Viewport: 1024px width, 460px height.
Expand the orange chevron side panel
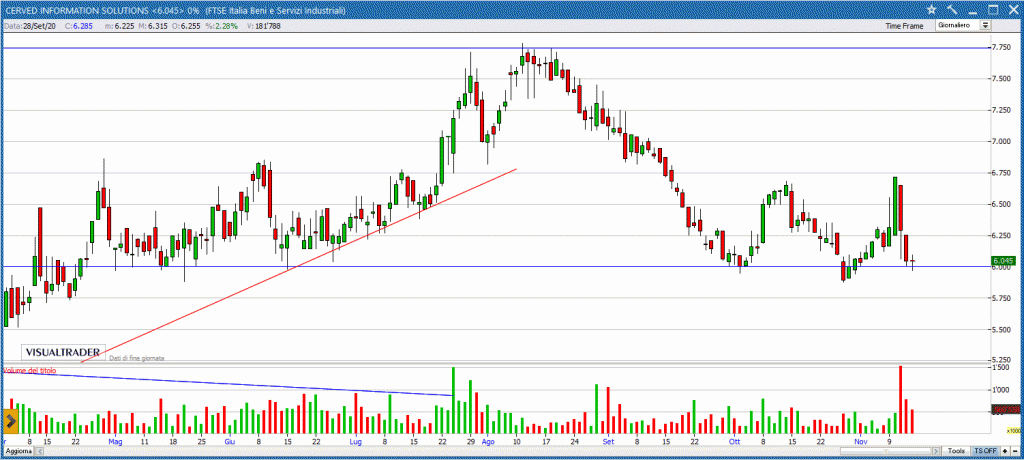[x=10, y=421]
